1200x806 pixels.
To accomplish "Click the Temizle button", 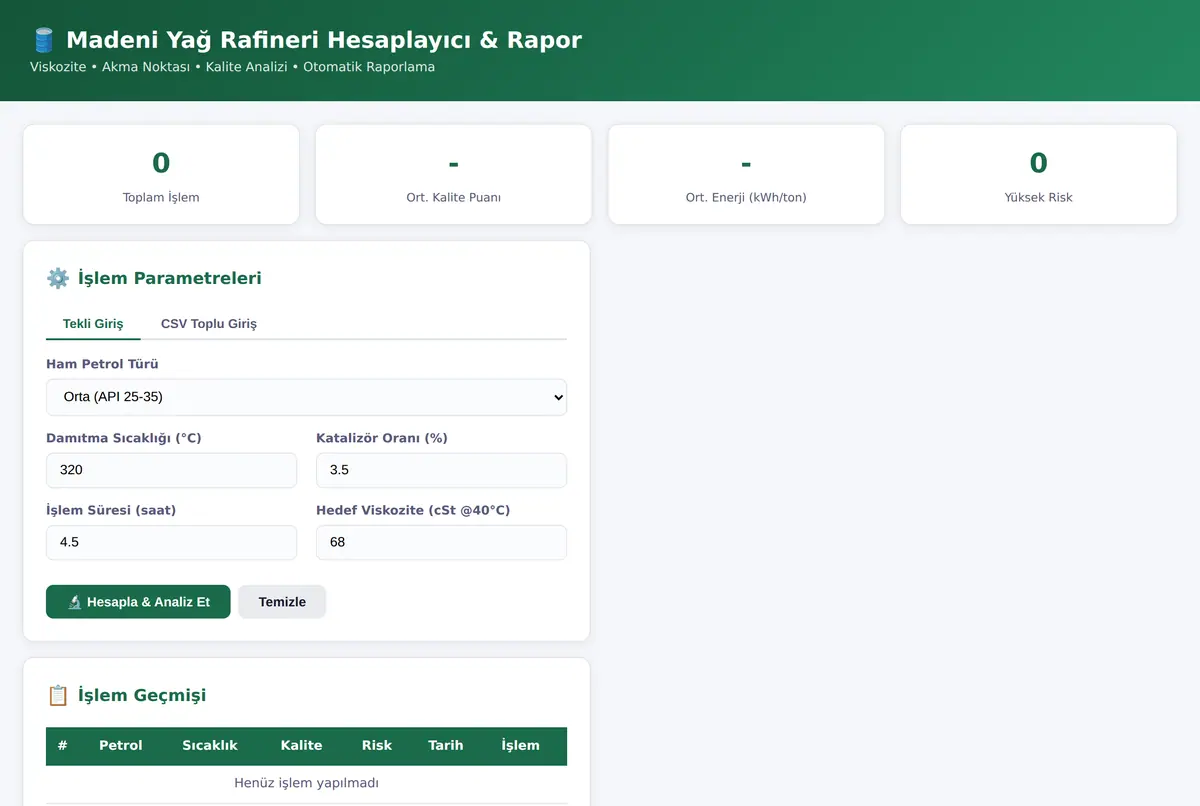I will tap(282, 602).
